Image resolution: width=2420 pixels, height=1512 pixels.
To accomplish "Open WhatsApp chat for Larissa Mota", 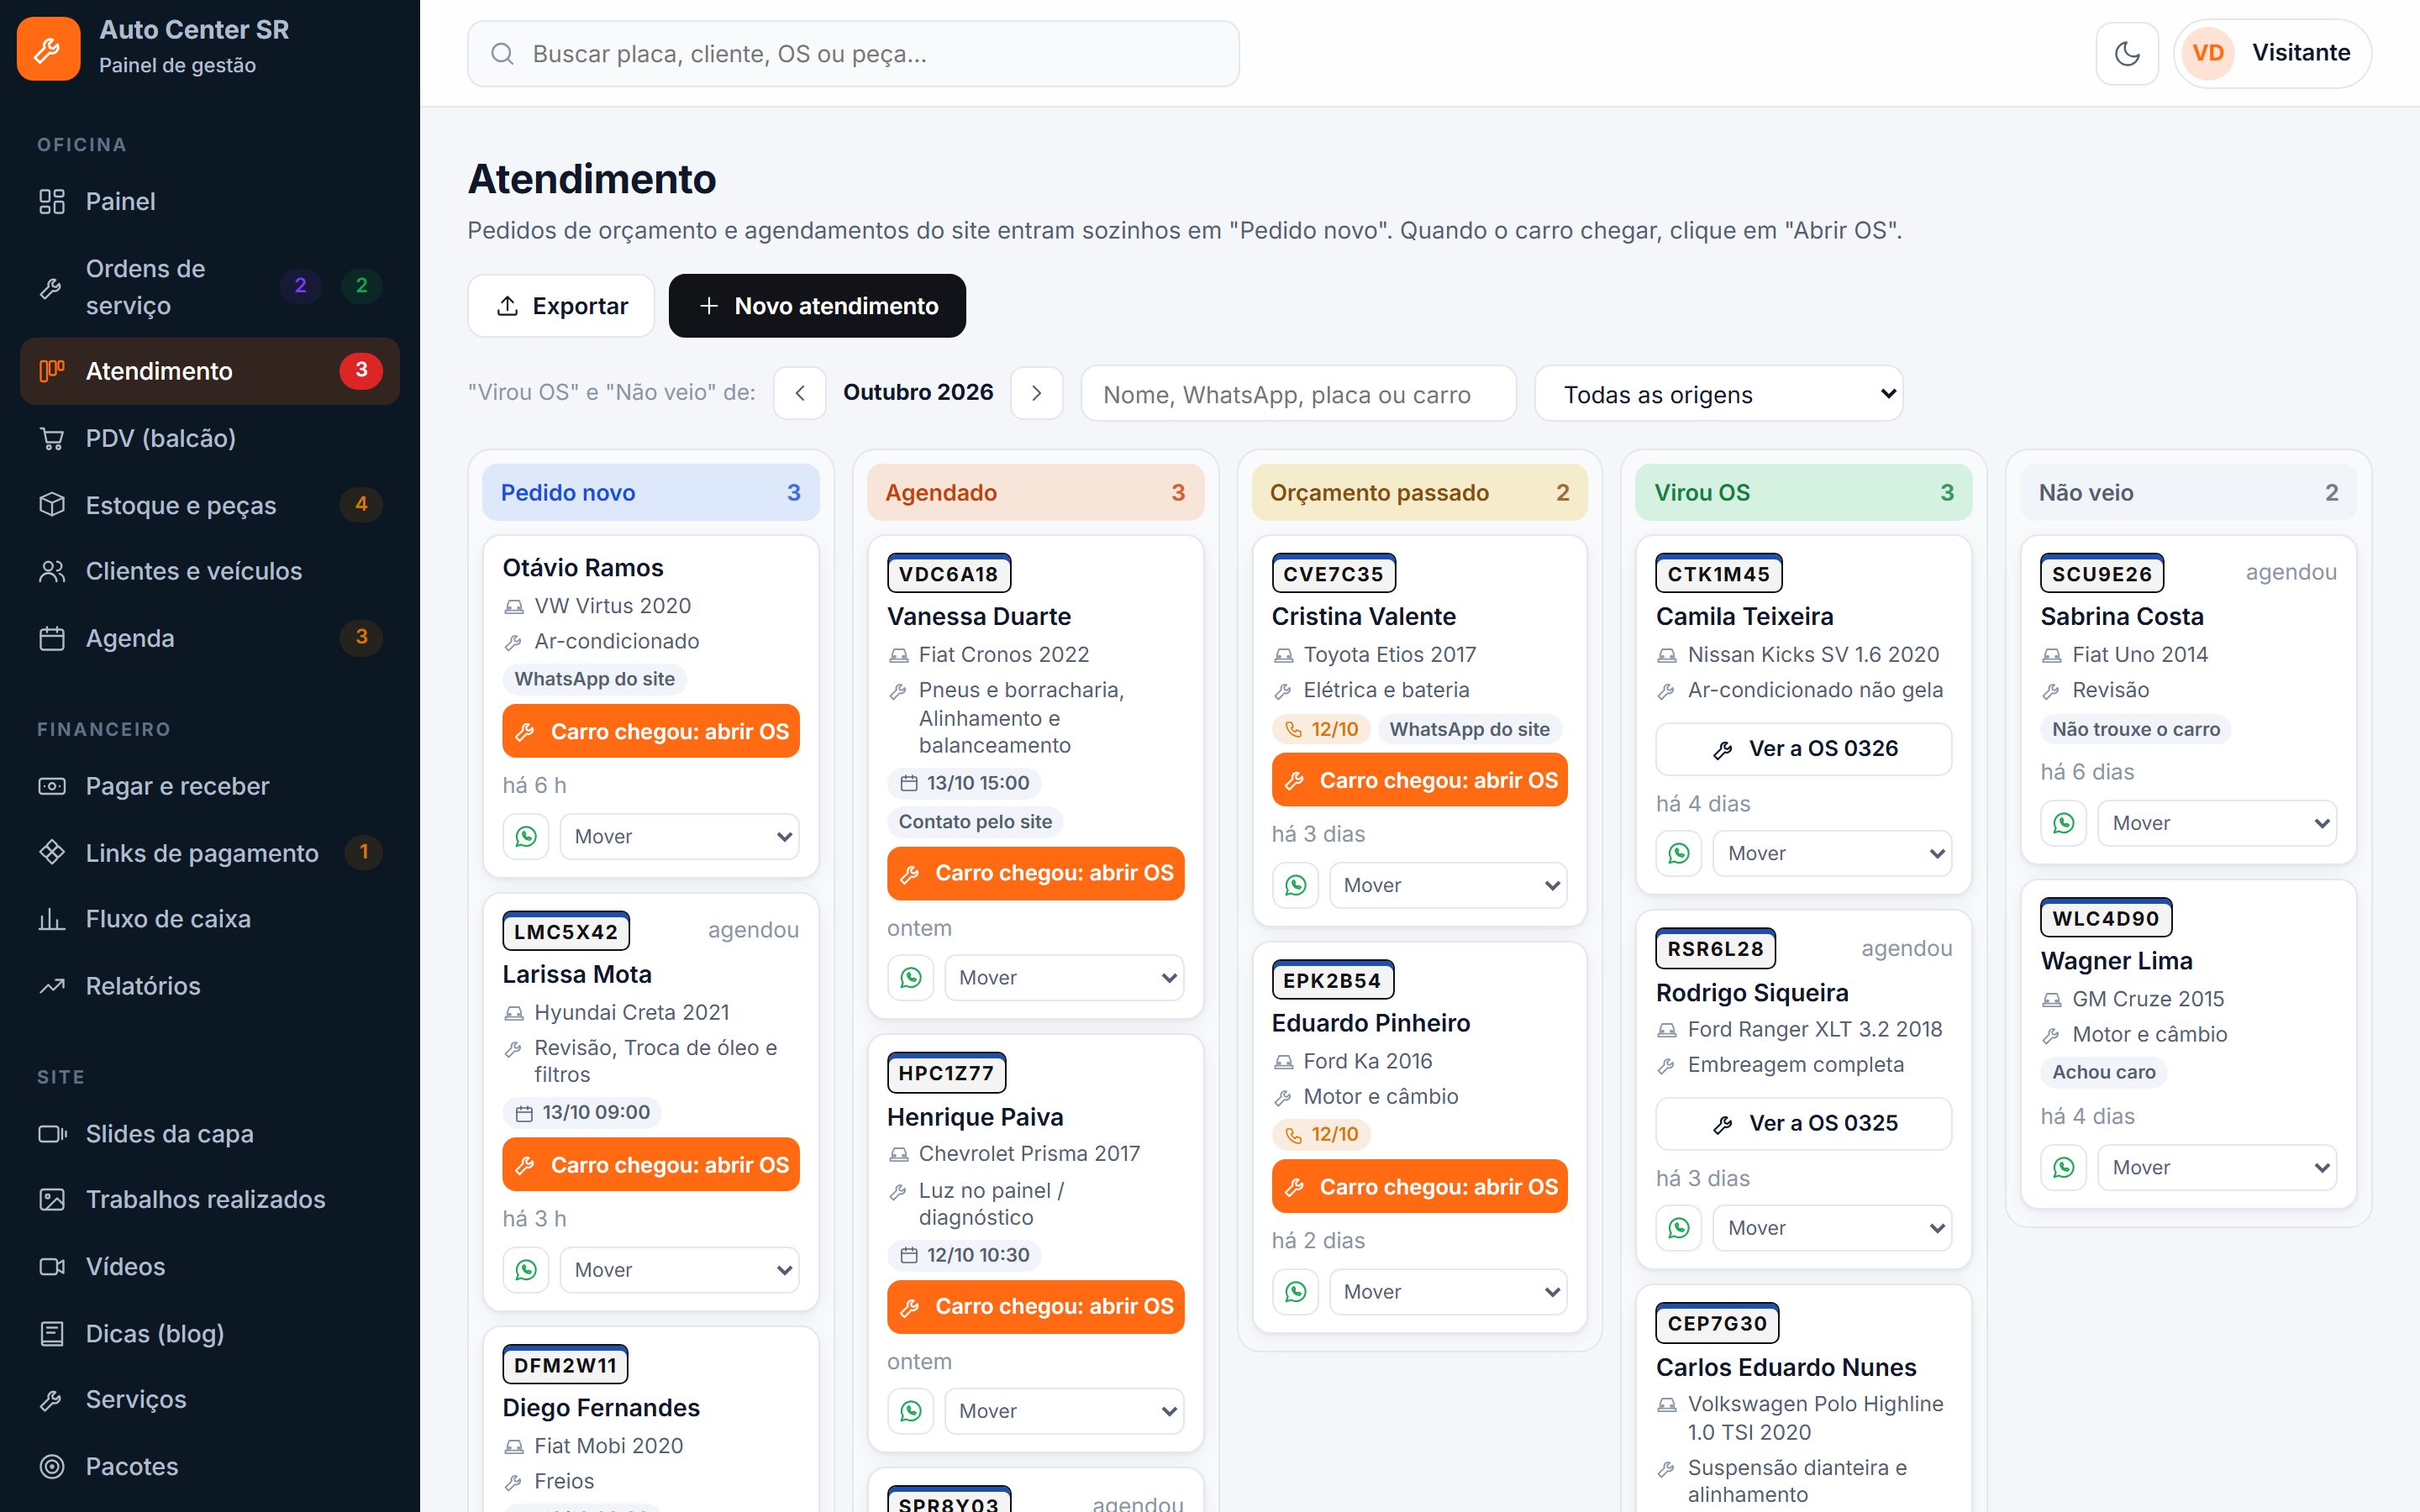I will tap(526, 1269).
